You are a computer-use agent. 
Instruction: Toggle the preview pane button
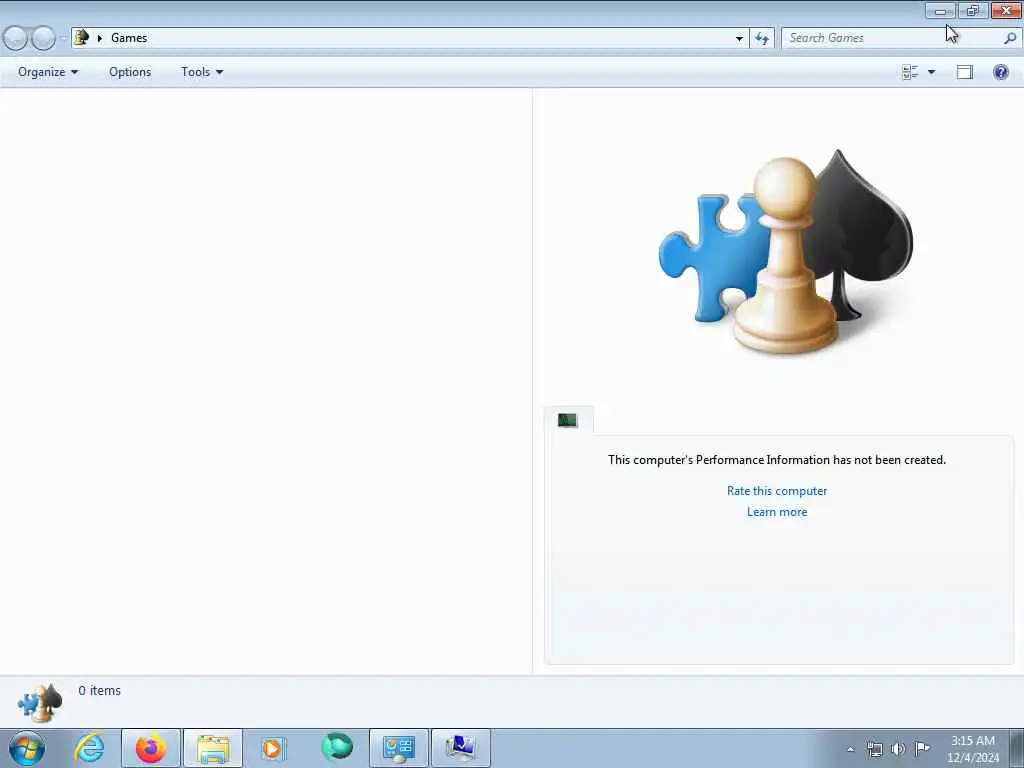point(965,72)
